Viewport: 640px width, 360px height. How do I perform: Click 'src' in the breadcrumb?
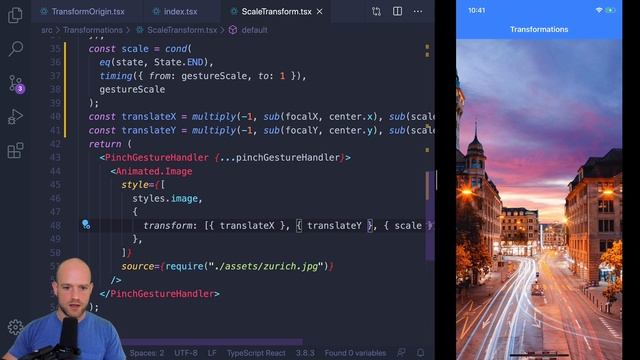pyautogui.click(x=47, y=30)
